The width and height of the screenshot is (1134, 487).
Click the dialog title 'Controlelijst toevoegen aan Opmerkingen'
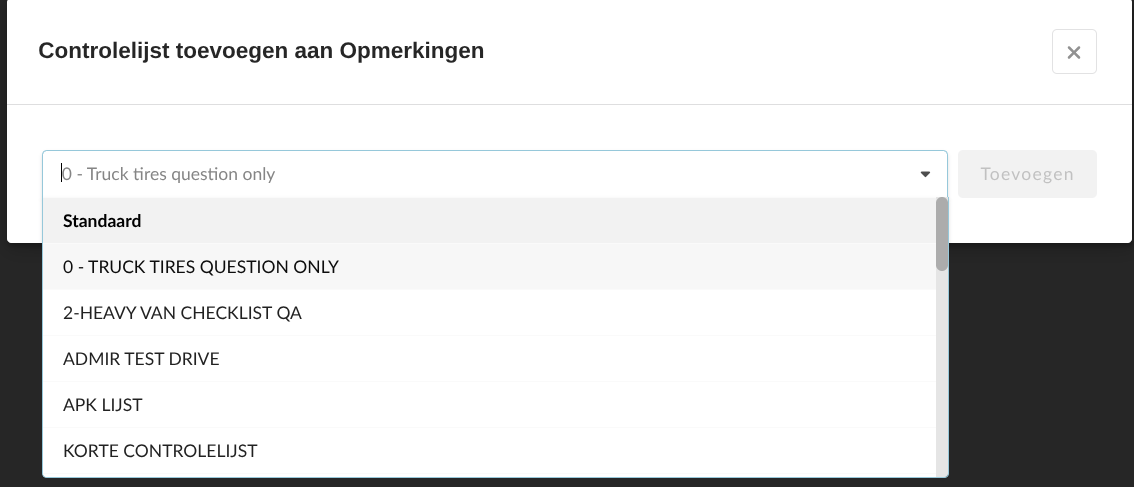[261, 50]
